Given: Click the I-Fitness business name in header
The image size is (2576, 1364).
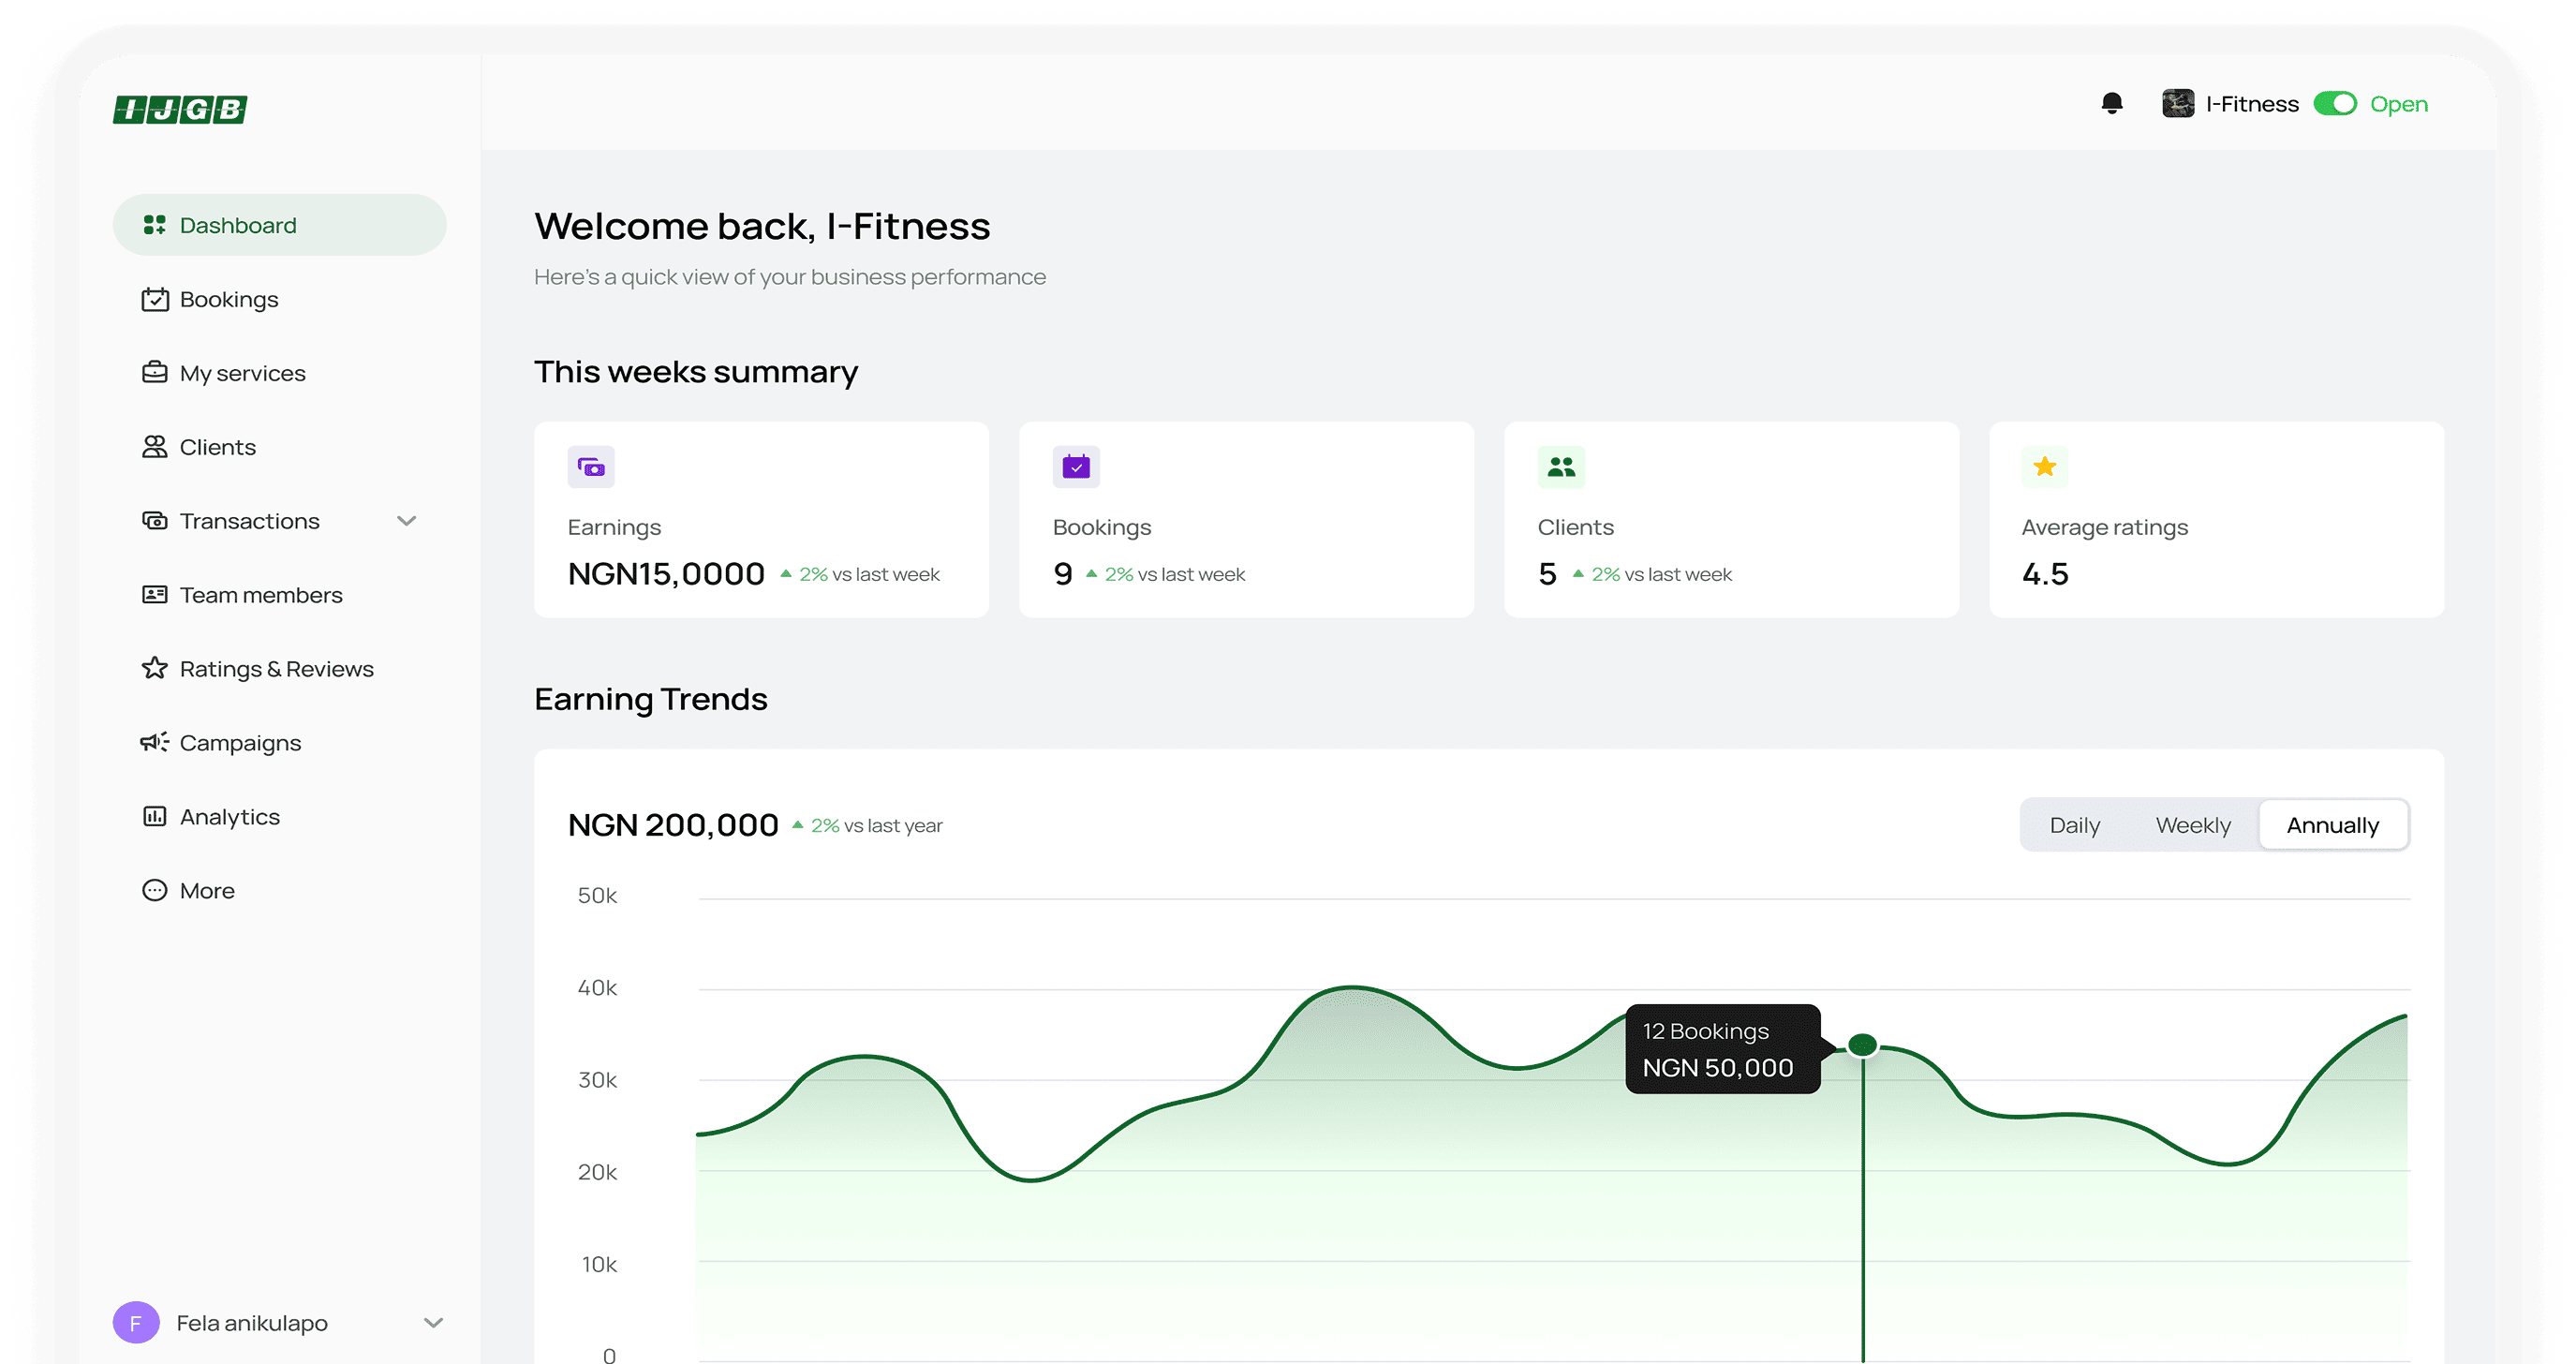Looking at the screenshot, I should pyautogui.click(x=2252, y=104).
